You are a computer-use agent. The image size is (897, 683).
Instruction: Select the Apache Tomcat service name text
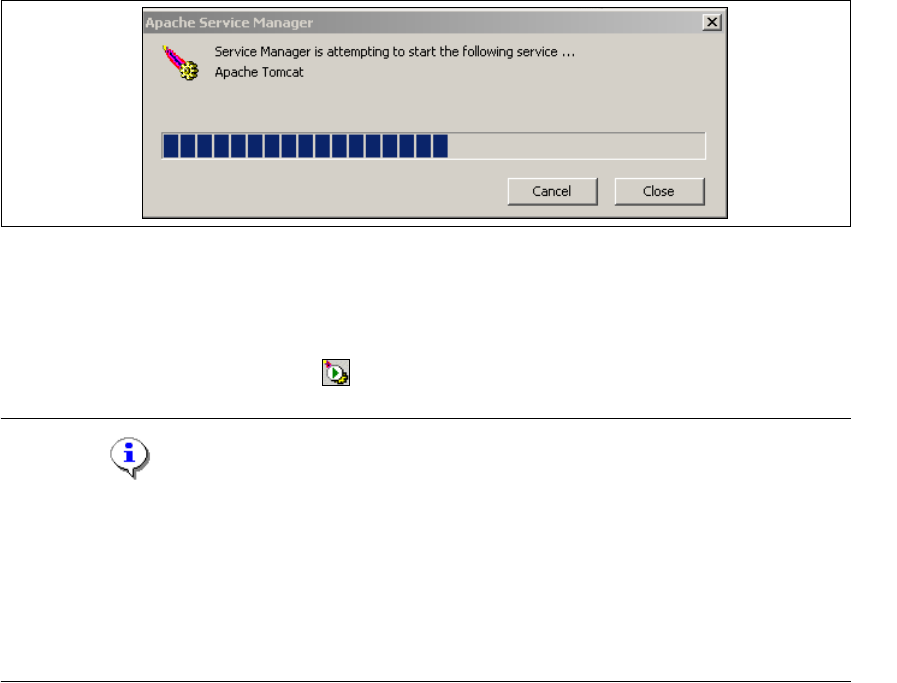coord(259,72)
